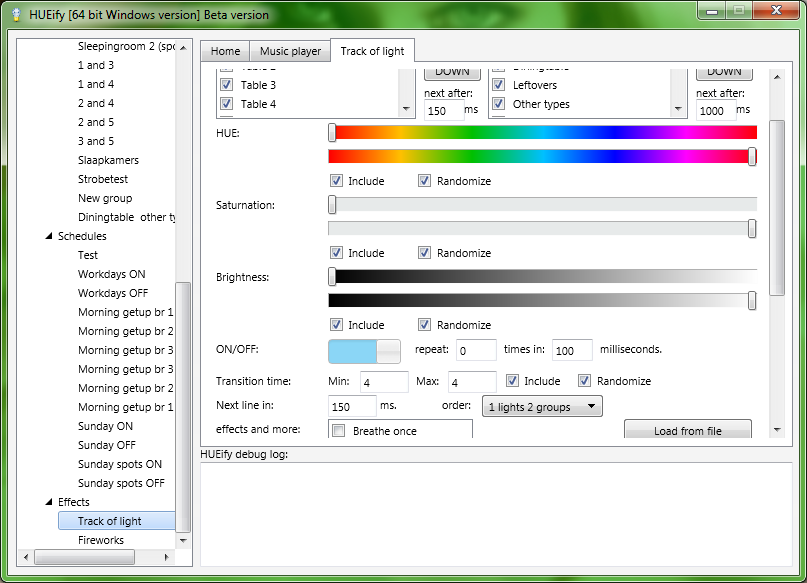
Task: Select the Test schedule
Action: (x=87, y=255)
